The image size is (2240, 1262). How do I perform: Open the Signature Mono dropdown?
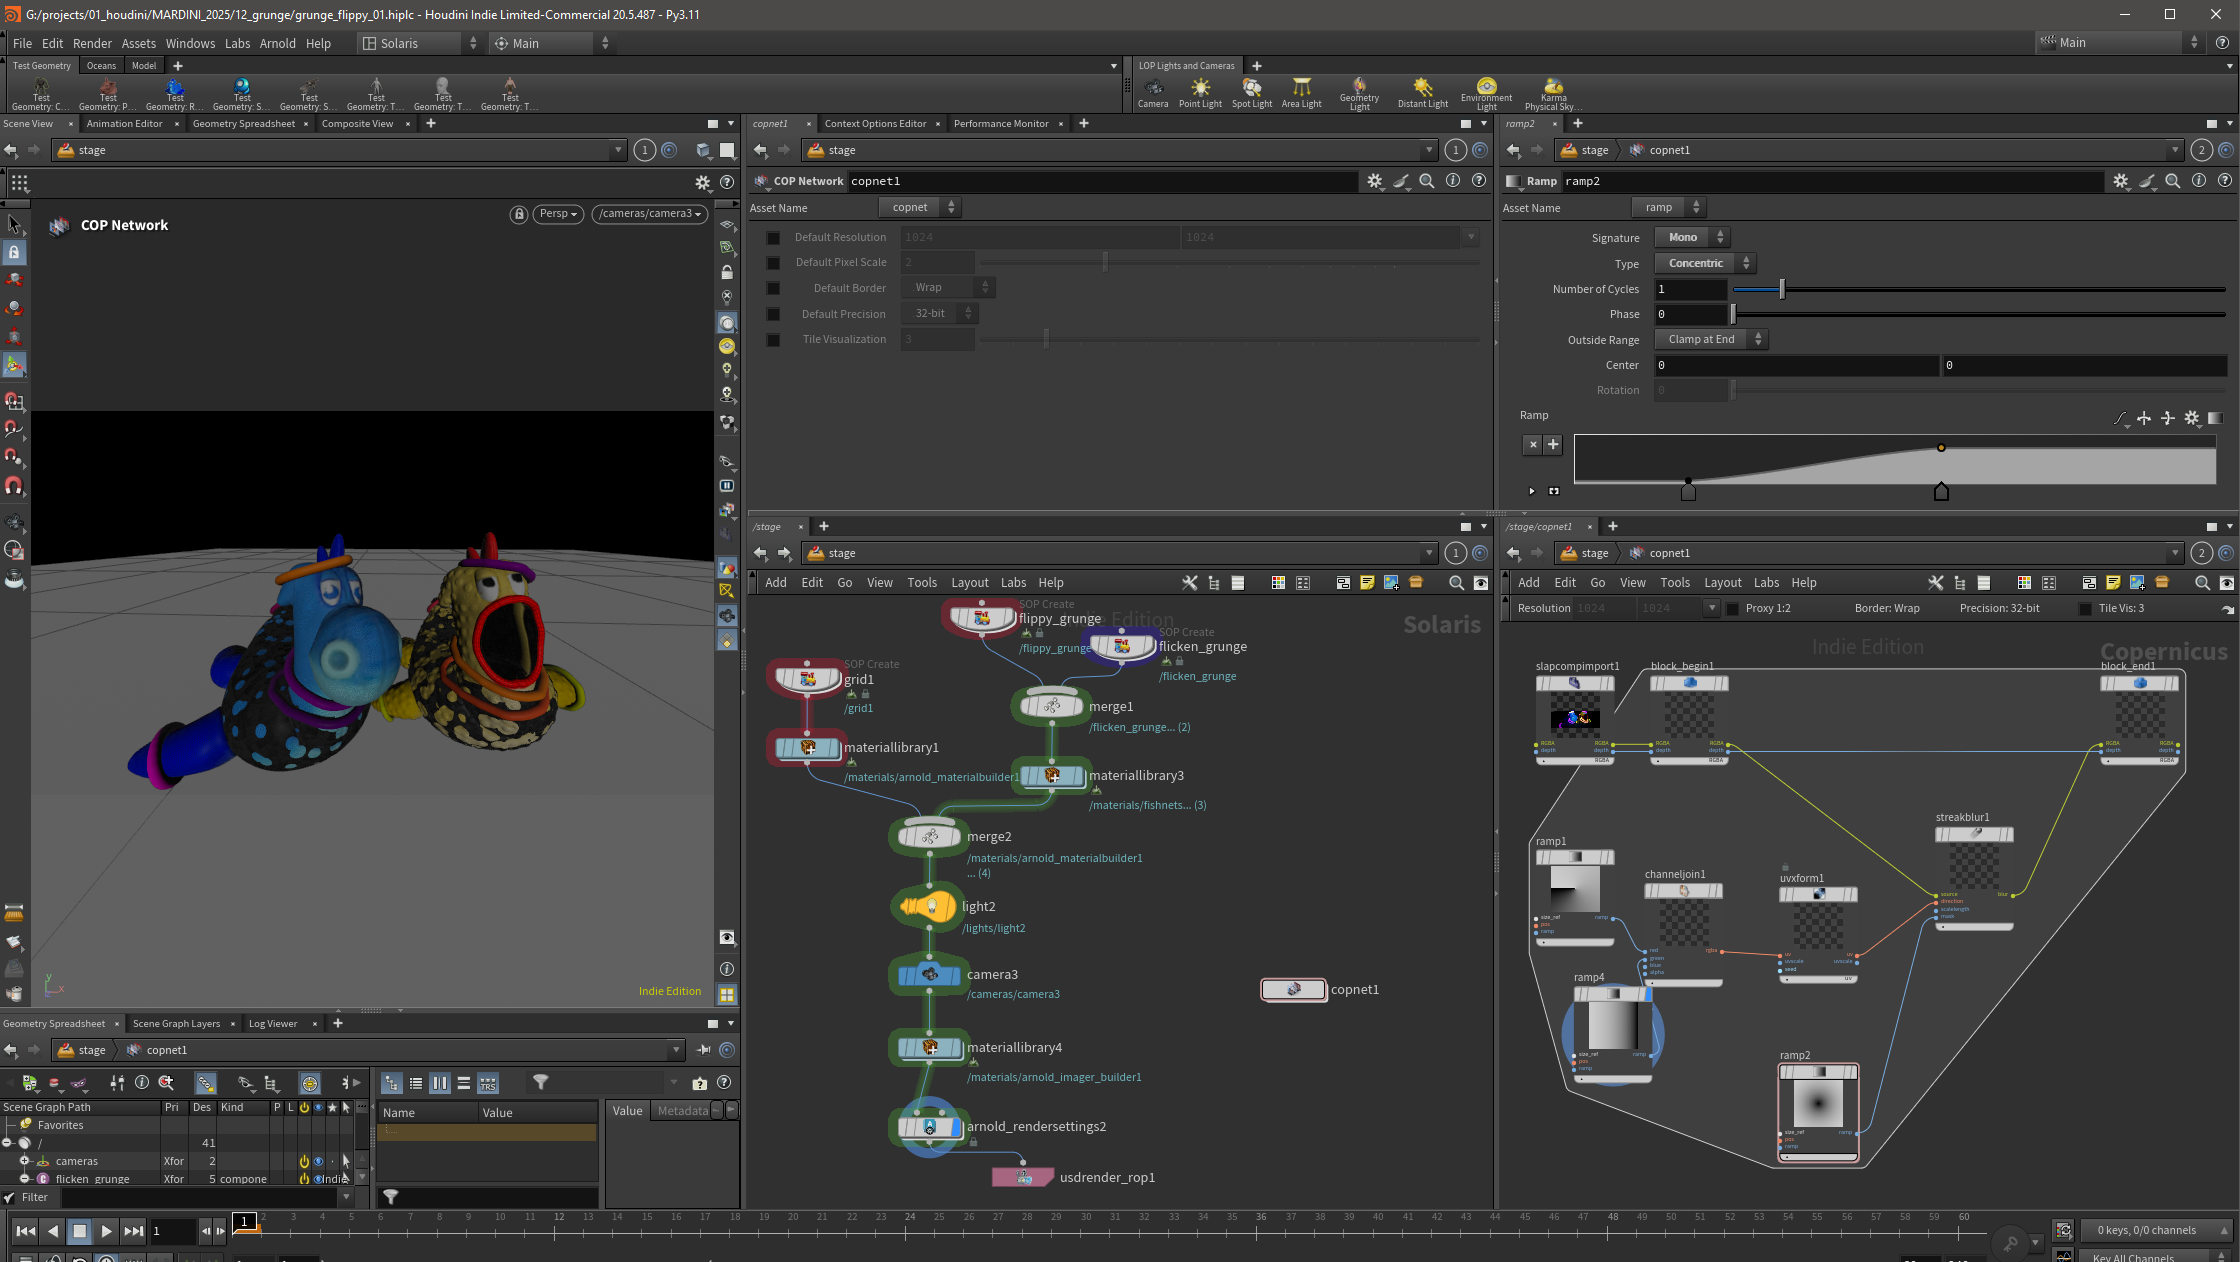click(x=1692, y=237)
